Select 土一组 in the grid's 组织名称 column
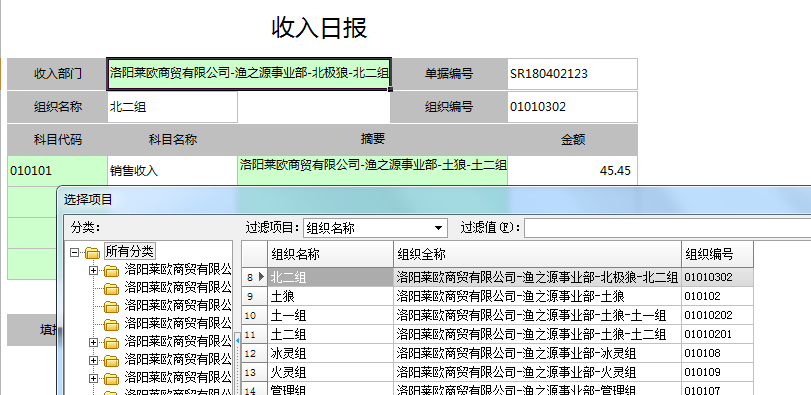The height and width of the screenshot is (395, 811). 331,315
